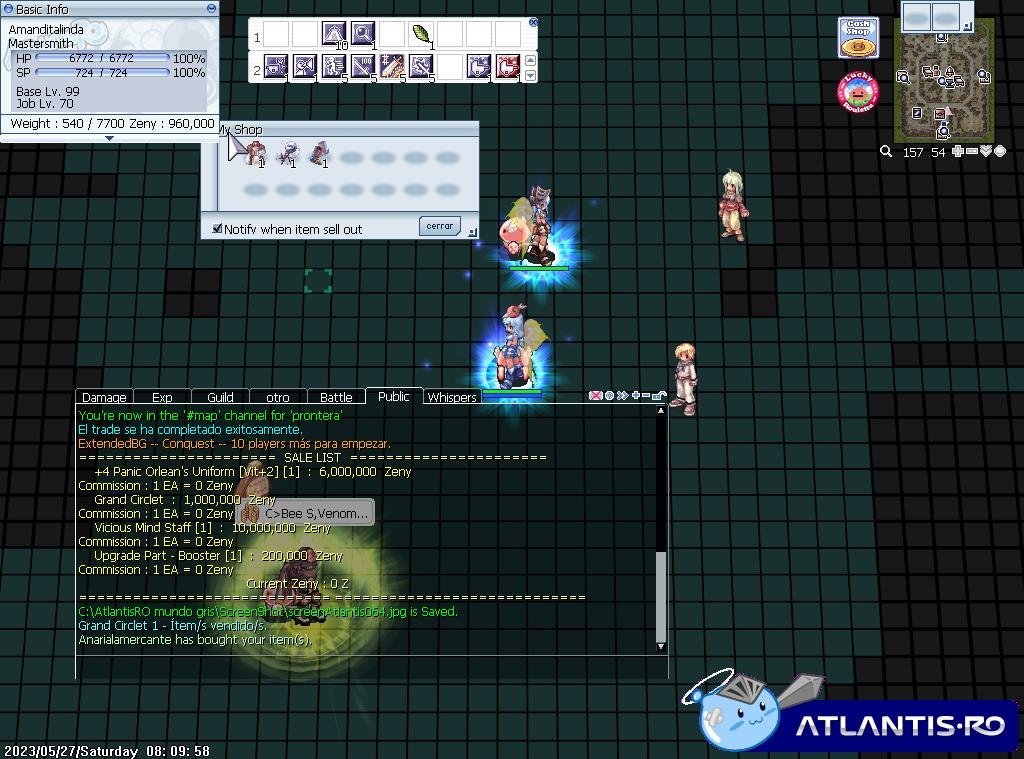Activate the shouting figure skill in row 2
This screenshot has height=759, width=1024.
(x=305, y=67)
